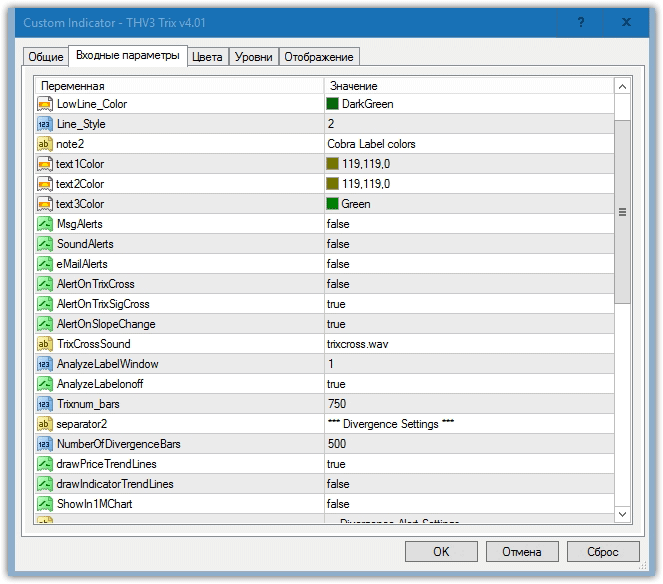Click the LowLine_Color color parameter icon
Image resolution: width=663 pixels, height=584 pixels.
coord(45,104)
